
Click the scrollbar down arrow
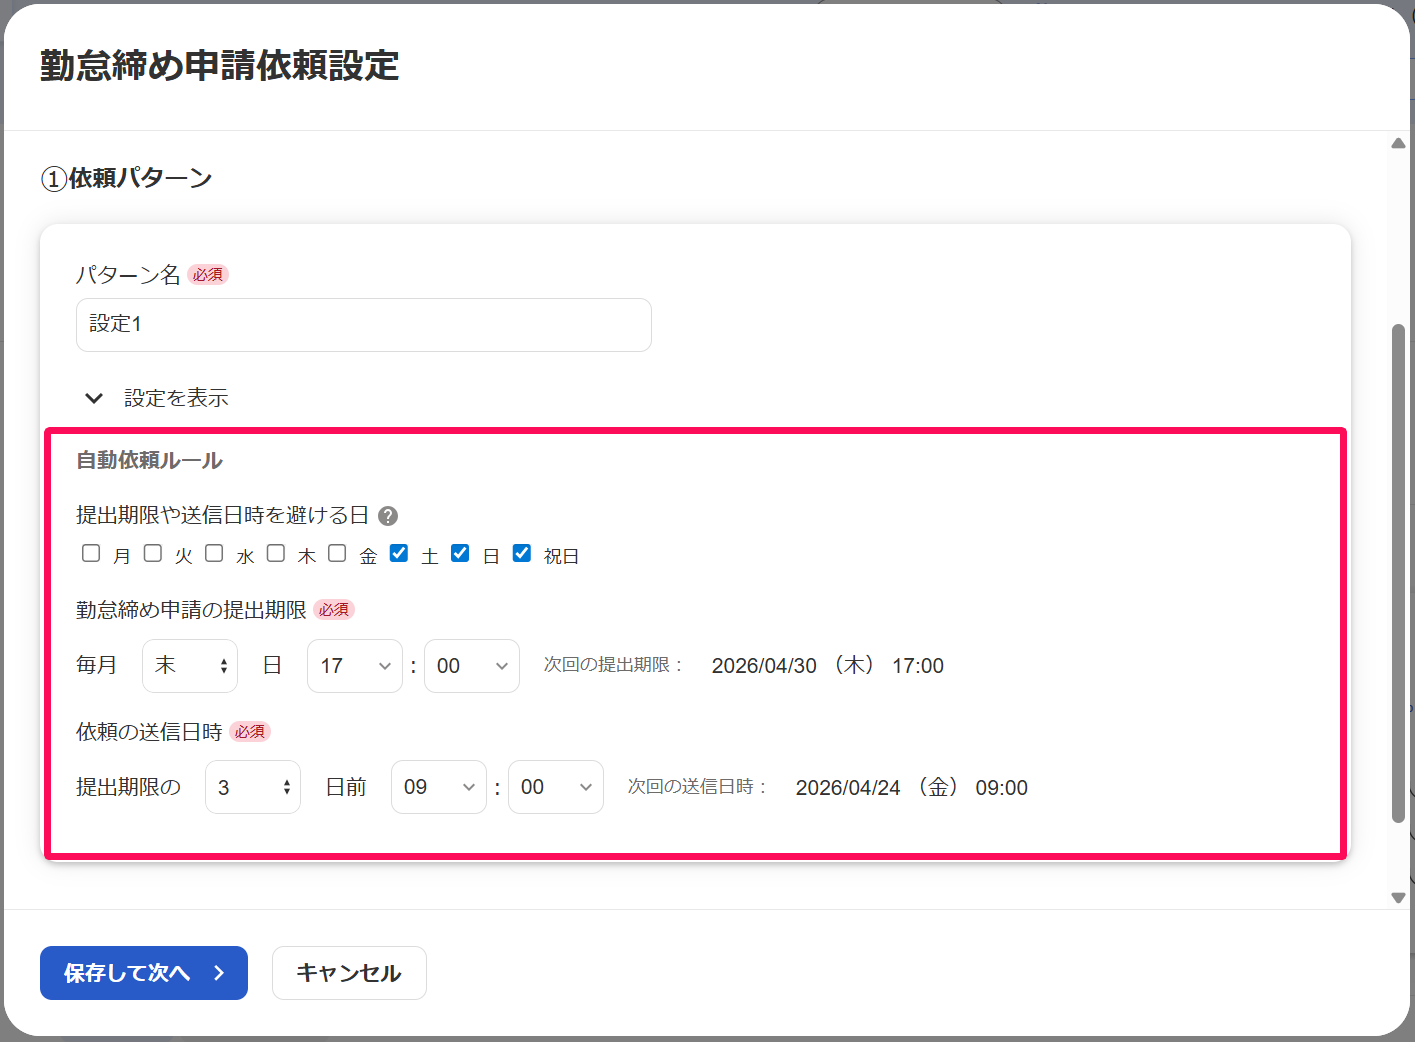click(1398, 897)
